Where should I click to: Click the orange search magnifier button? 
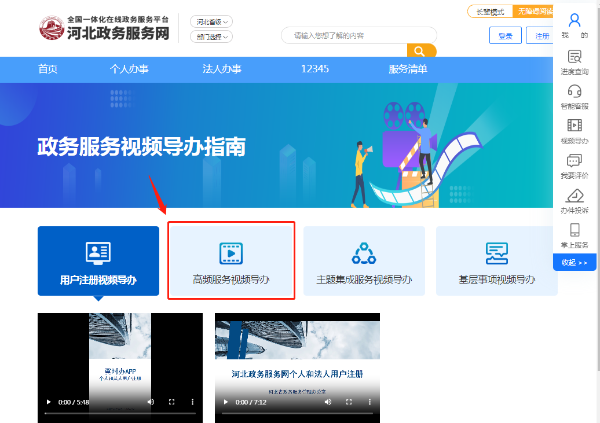[421, 51]
